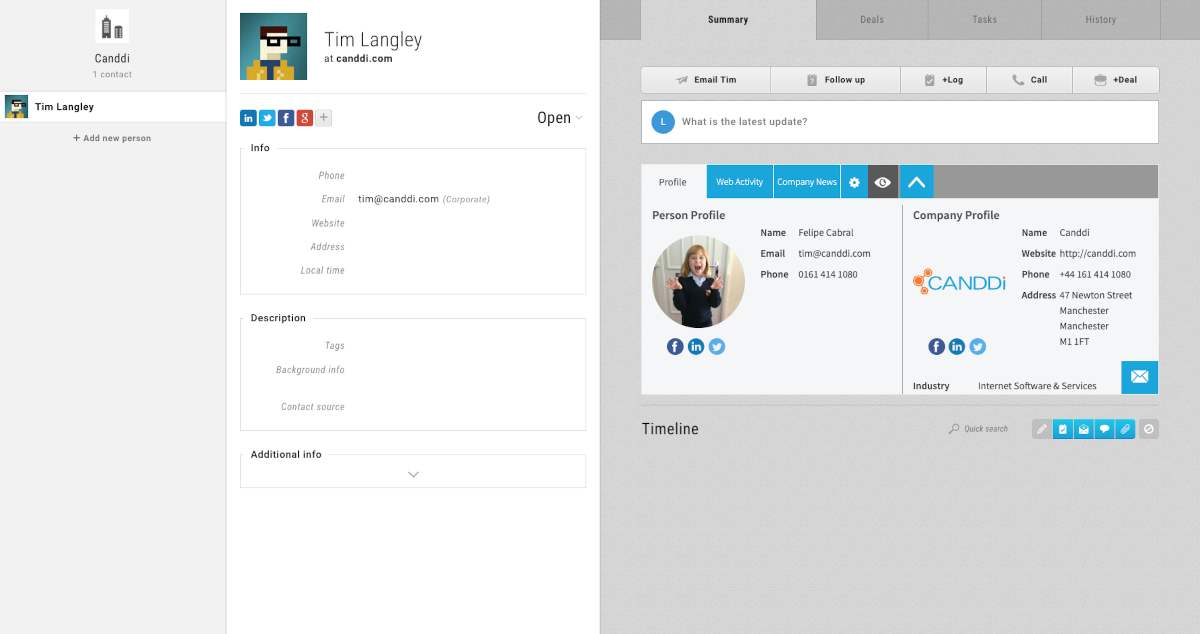
Task: Click the Person Profile photo
Action: [x=698, y=282]
